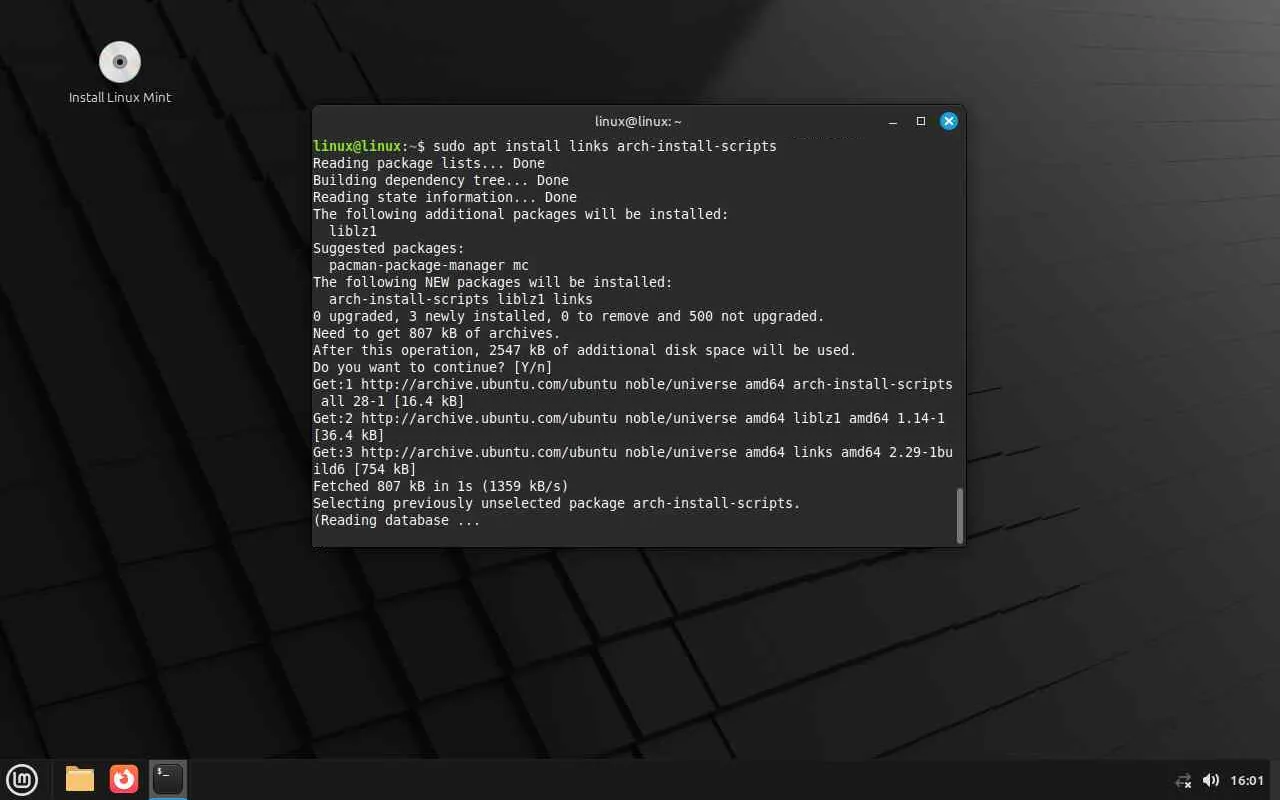
Task: Launch the file manager from the taskbar
Action: pyautogui.click(x=80, y=779)
